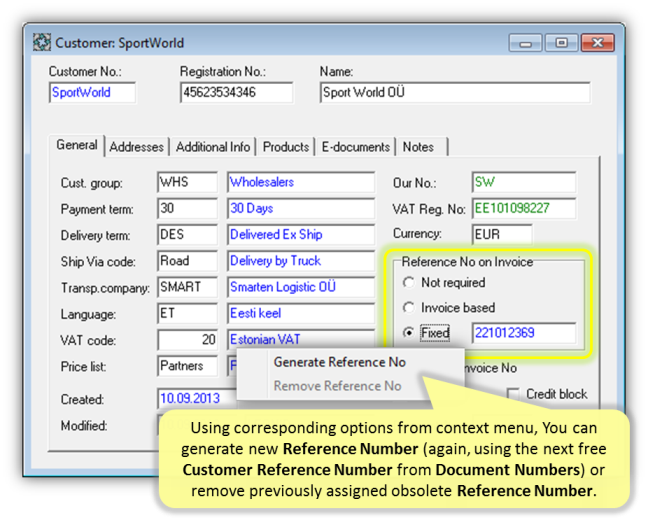Tick the Credit block checkbox
This screenshot has width=648, height=520.
(x=513, y=394)
